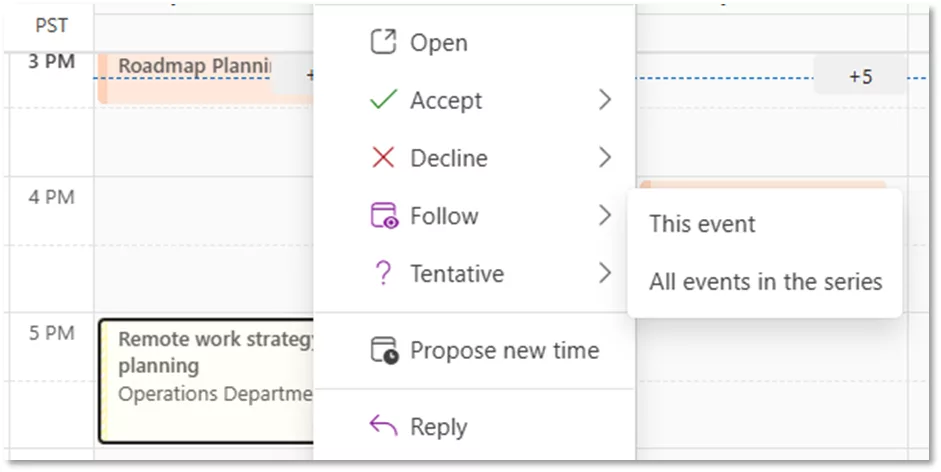Expand the Follow submenu chevron
The image size is (941, 472).
click(x=605, y=215)
